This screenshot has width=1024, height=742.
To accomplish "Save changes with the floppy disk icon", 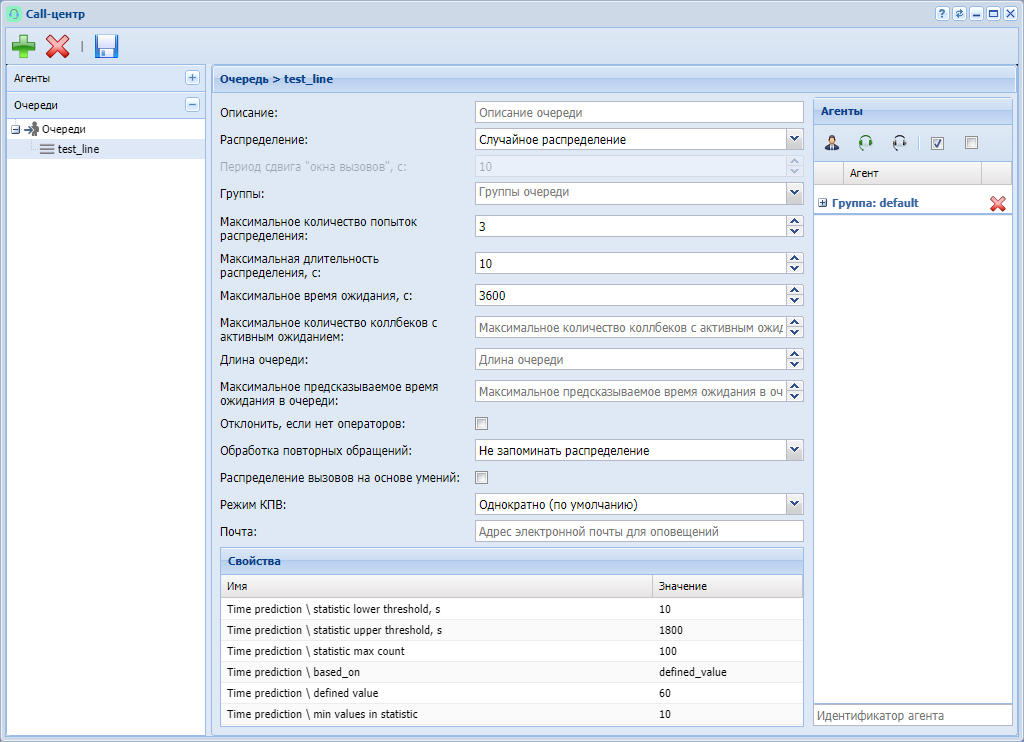I will 106,46.
